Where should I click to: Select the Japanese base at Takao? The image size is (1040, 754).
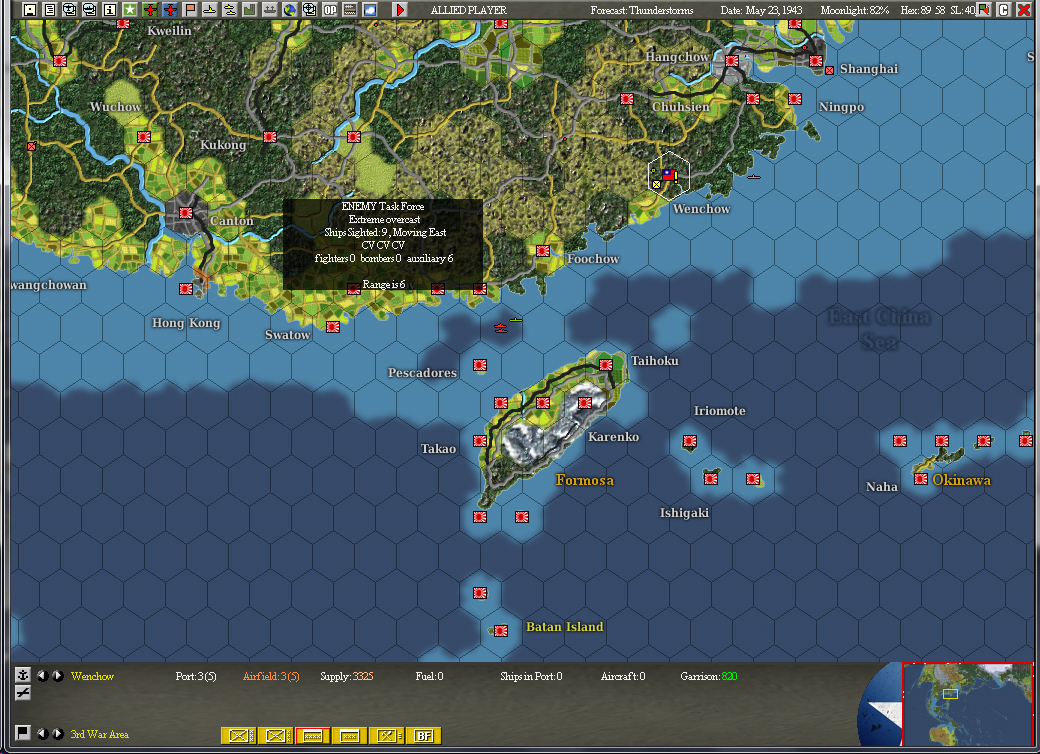click(480, 440)
